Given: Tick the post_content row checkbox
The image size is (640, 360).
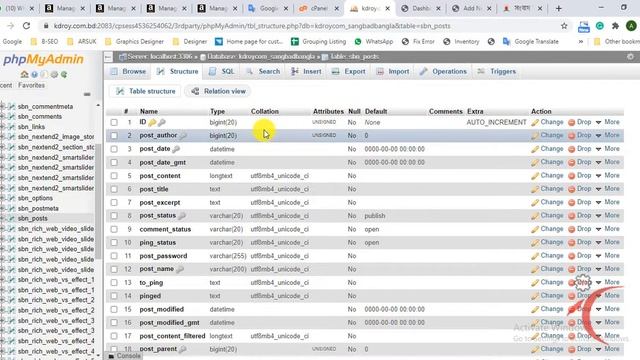Looking at the screenshot, I should pyautogui.click(x=114, y=176).
